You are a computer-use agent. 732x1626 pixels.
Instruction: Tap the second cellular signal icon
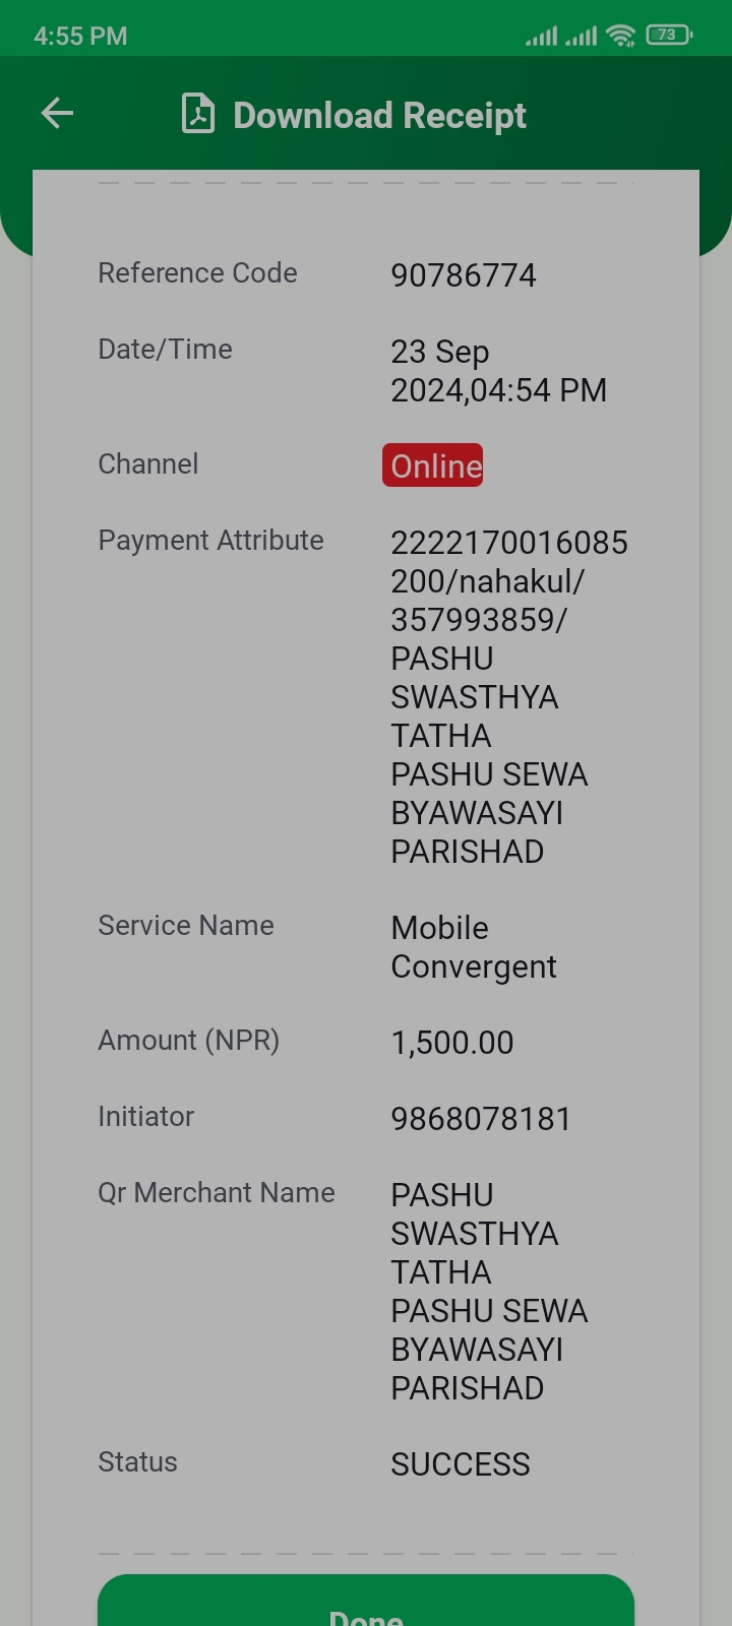[580, 37]
